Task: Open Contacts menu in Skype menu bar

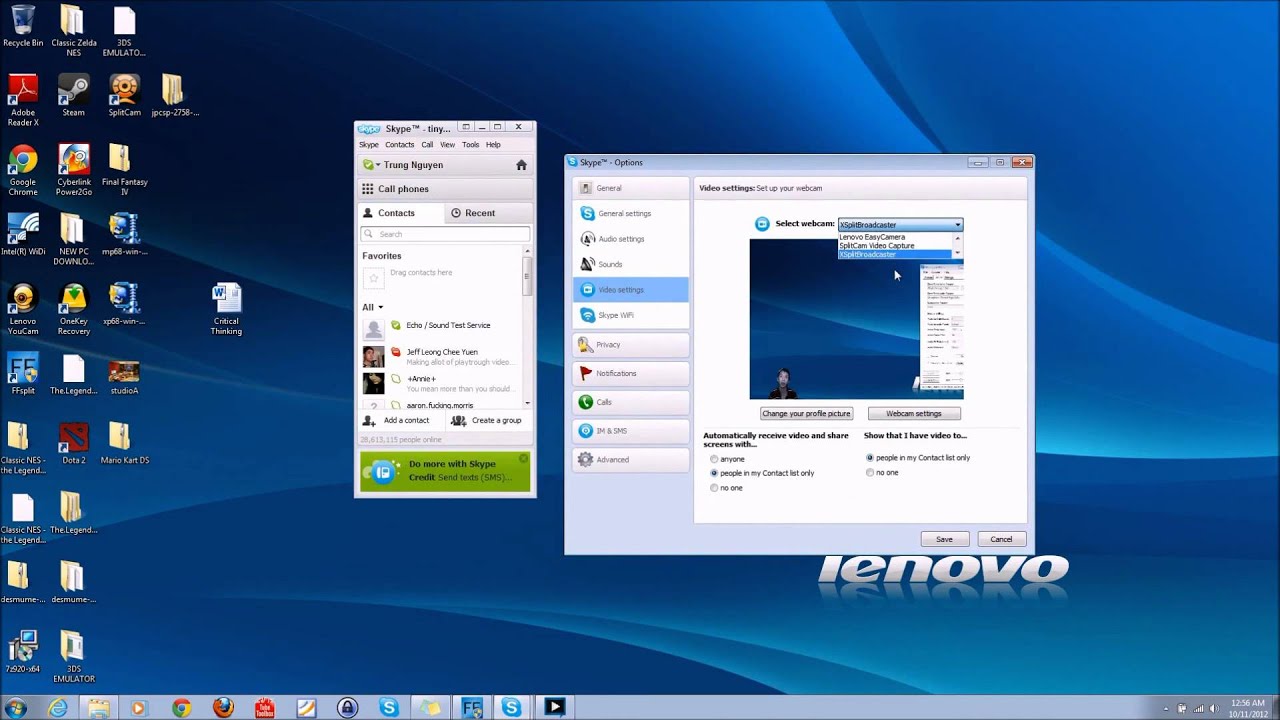Action: 400,145
